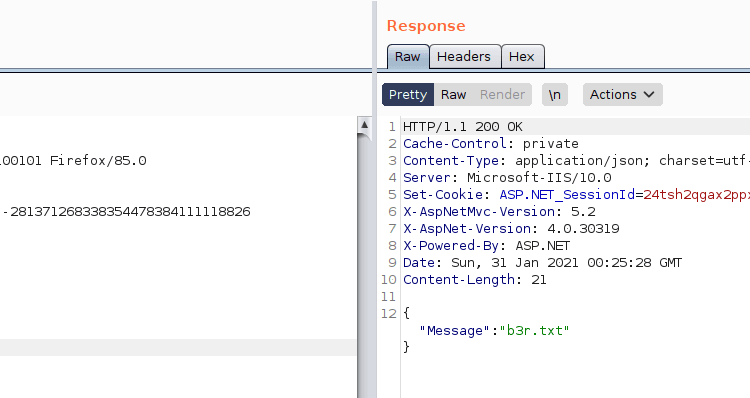Click the Server: Microsoft-IIS/10.0 line
The width and height of the screenshot is (750, 398).
pos(507,177)
